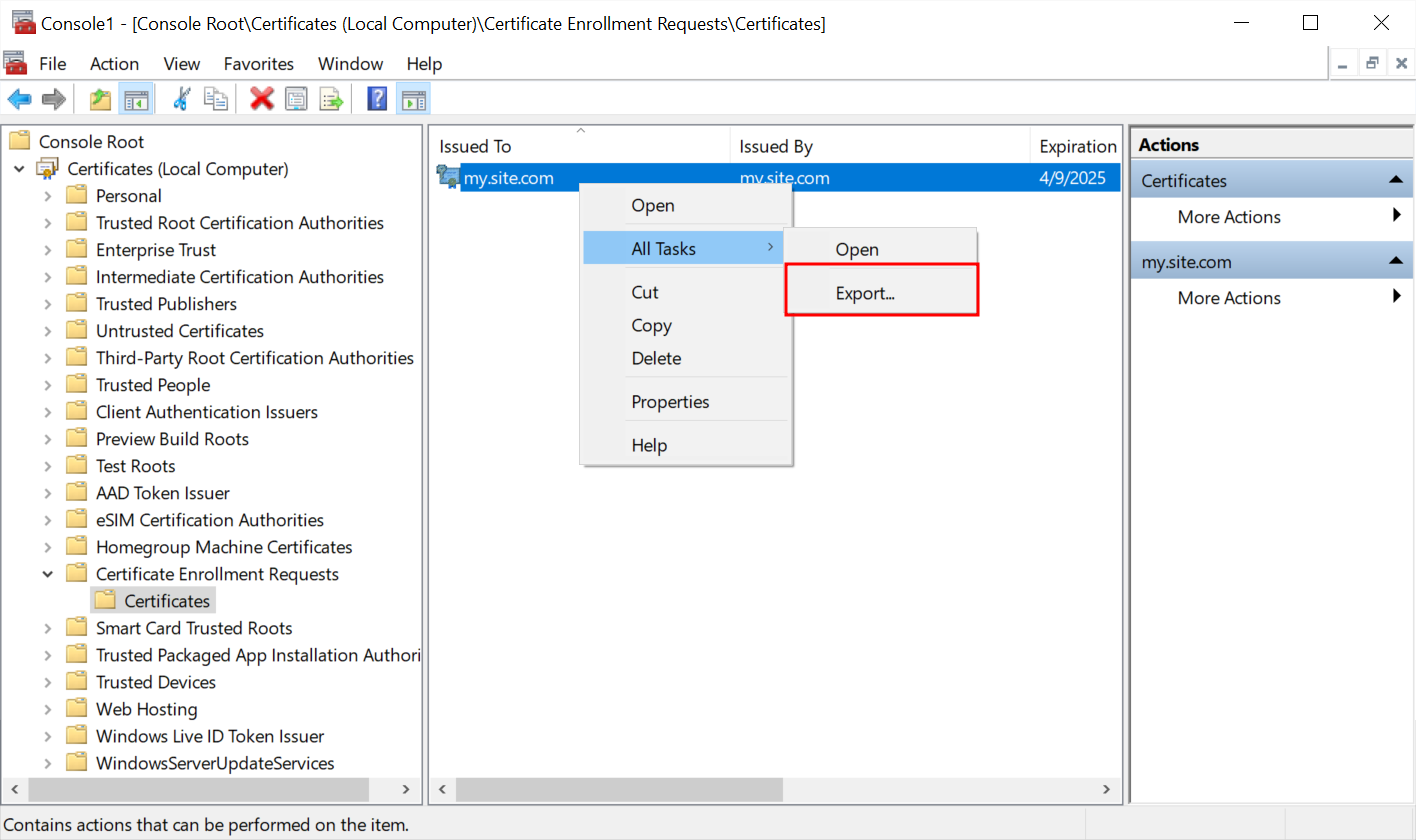
Task: Click the red X Delete icon
Action: point(262,99)
